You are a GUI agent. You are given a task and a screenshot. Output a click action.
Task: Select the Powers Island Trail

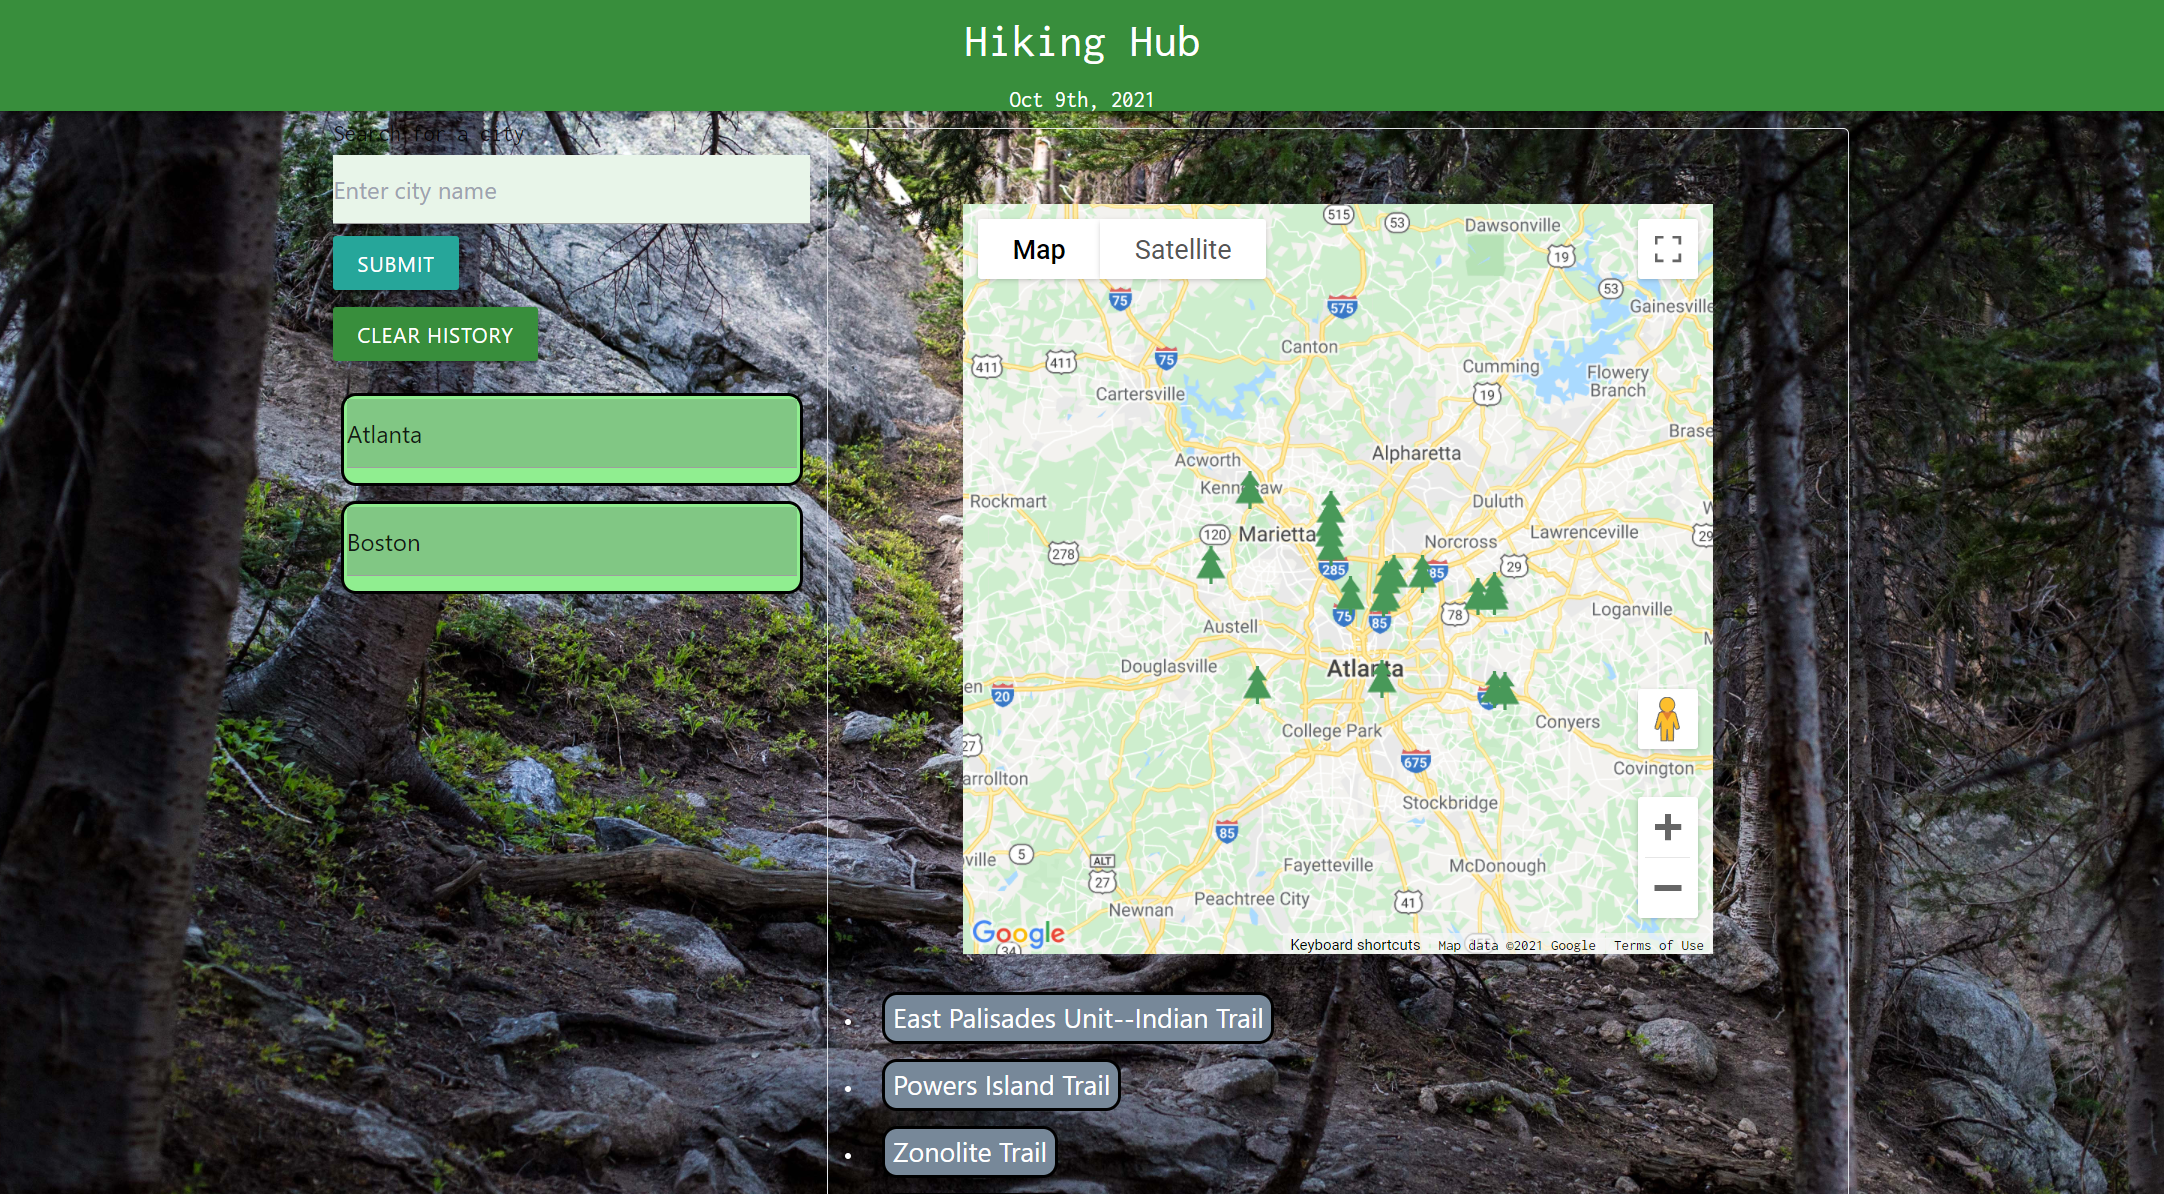tap(1001, 1085)
